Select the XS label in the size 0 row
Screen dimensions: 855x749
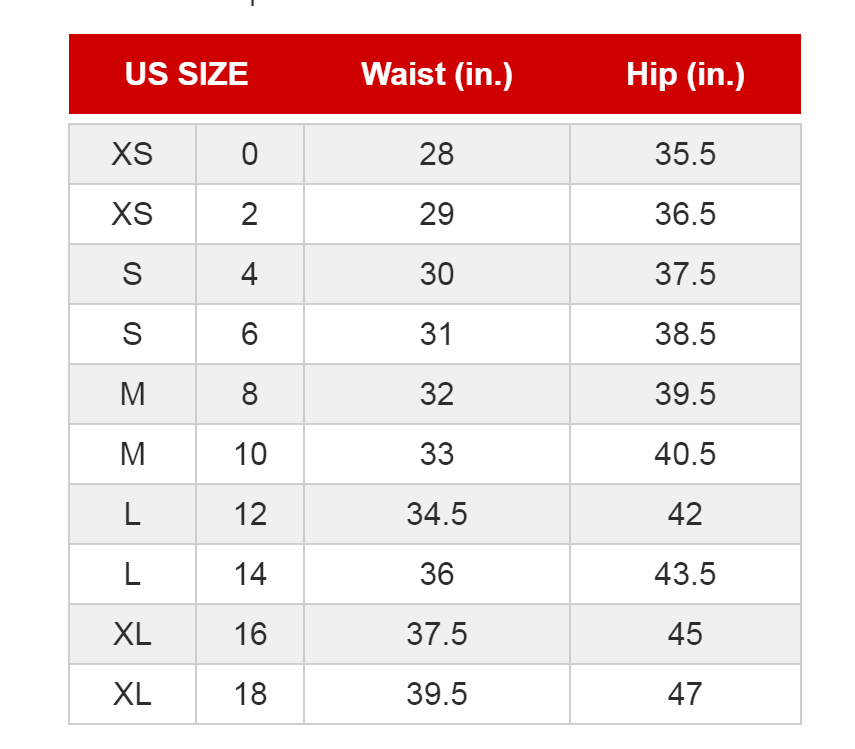tap(132, 154)
